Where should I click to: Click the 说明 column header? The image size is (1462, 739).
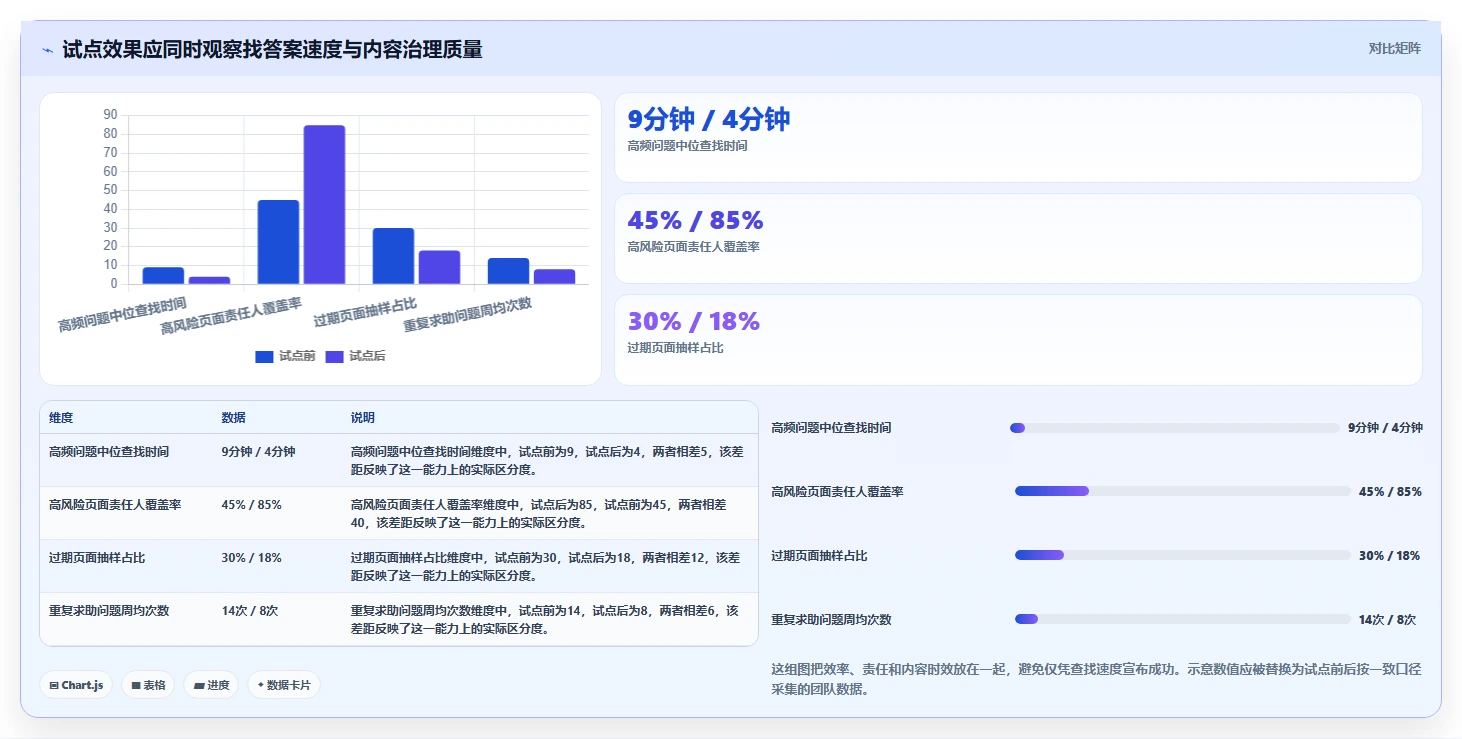tap(362, 418)
